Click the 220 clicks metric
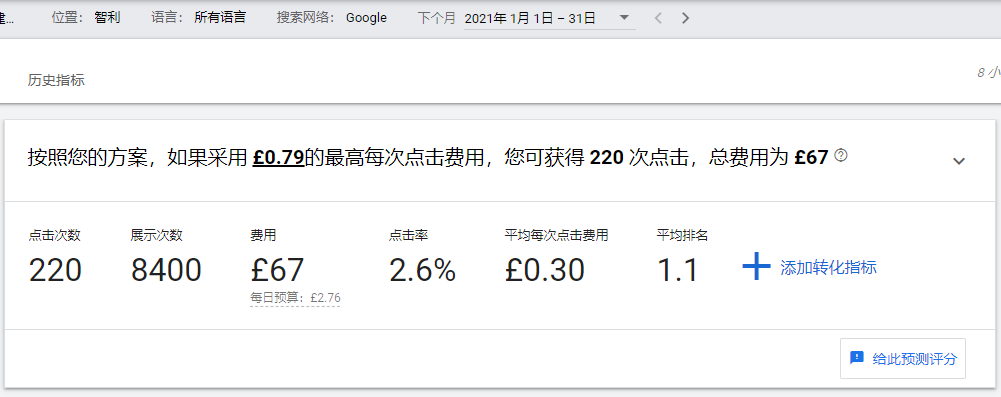Viewport: 1001px width, 397px height. [55, 270]
